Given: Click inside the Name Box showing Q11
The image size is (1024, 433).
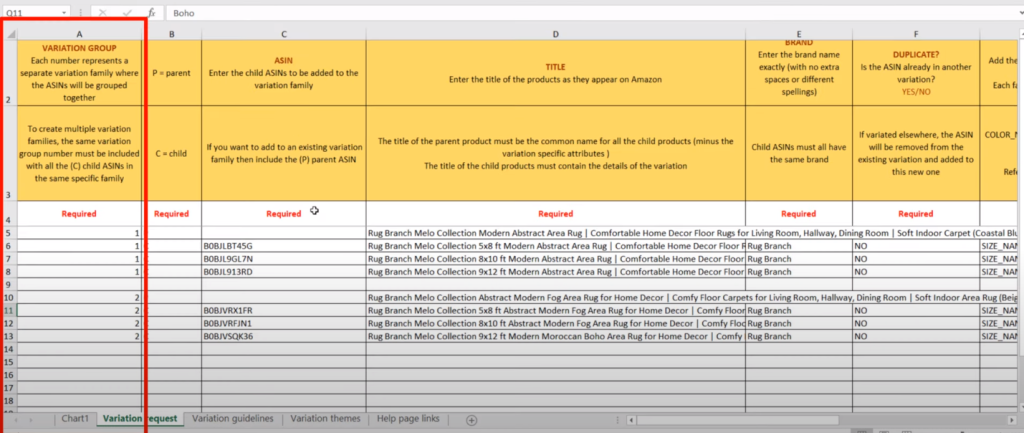Looking at the screenshot, I should [31, 12].
